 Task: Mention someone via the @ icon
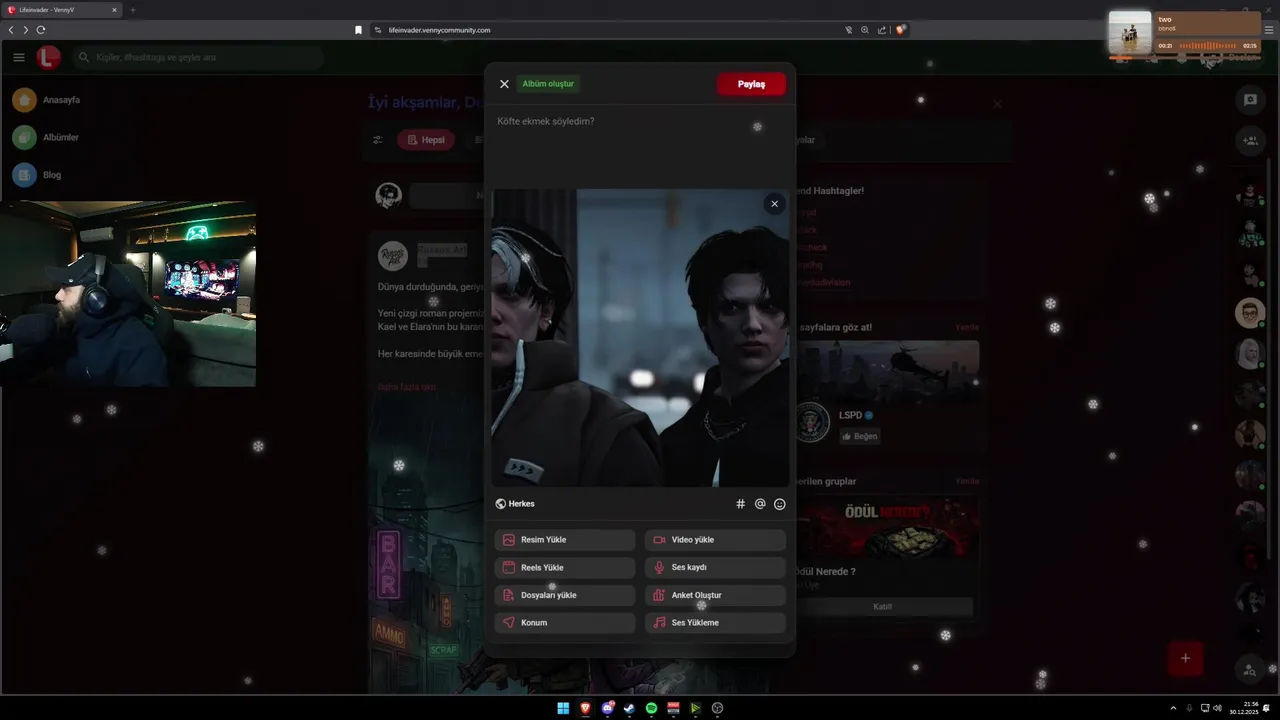[760, 504]
